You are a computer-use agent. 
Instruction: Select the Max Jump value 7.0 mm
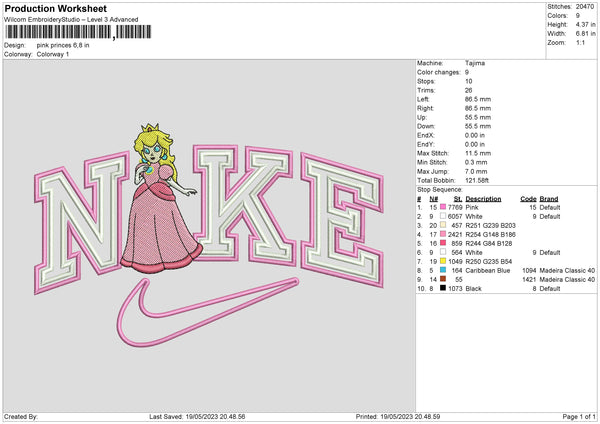pyautogui.click(x=476, y=171)
